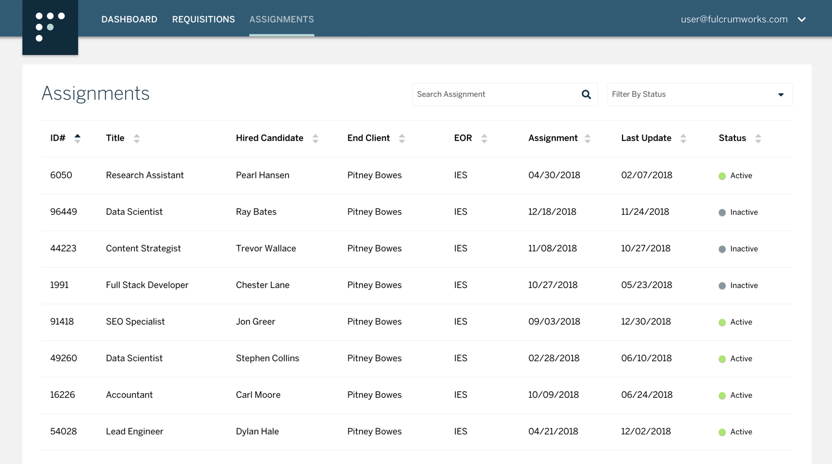The width and height of the screenshot is (832, 464).
Task: Sort by ID# column arrows
Action: point(77,139)
